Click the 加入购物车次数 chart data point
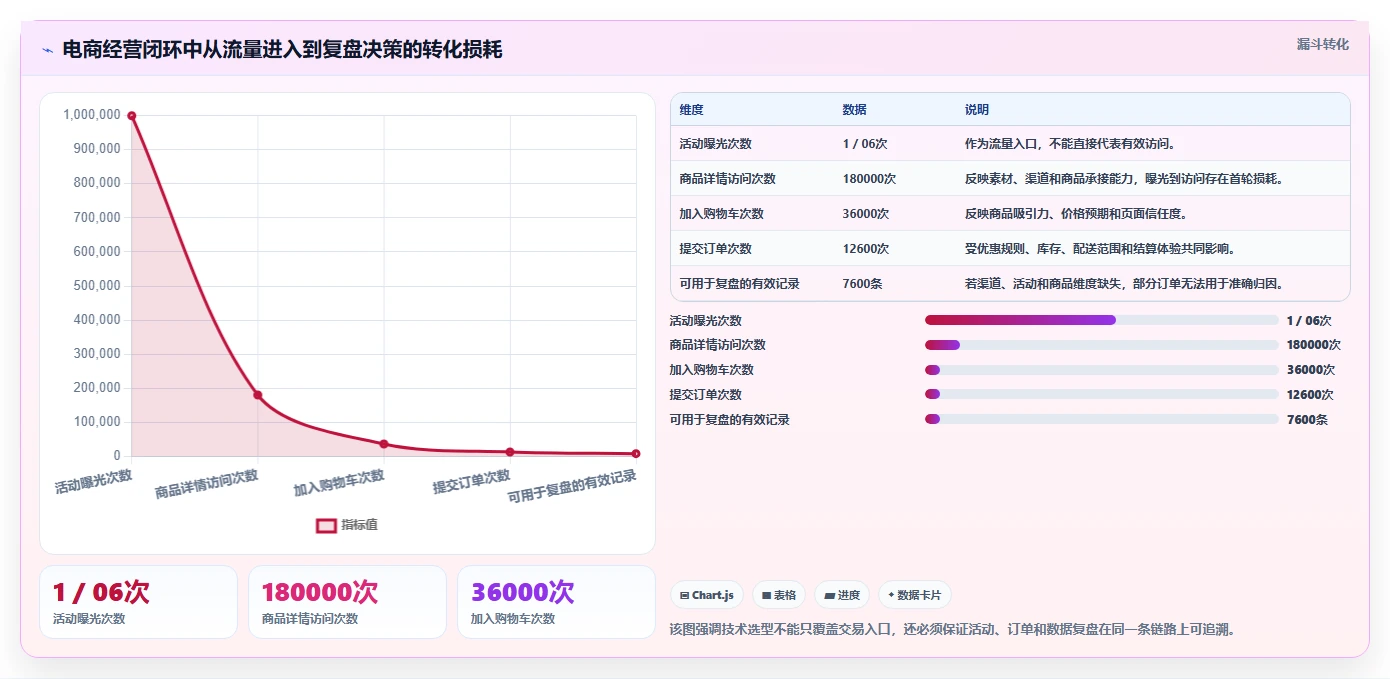 [384, 444]
